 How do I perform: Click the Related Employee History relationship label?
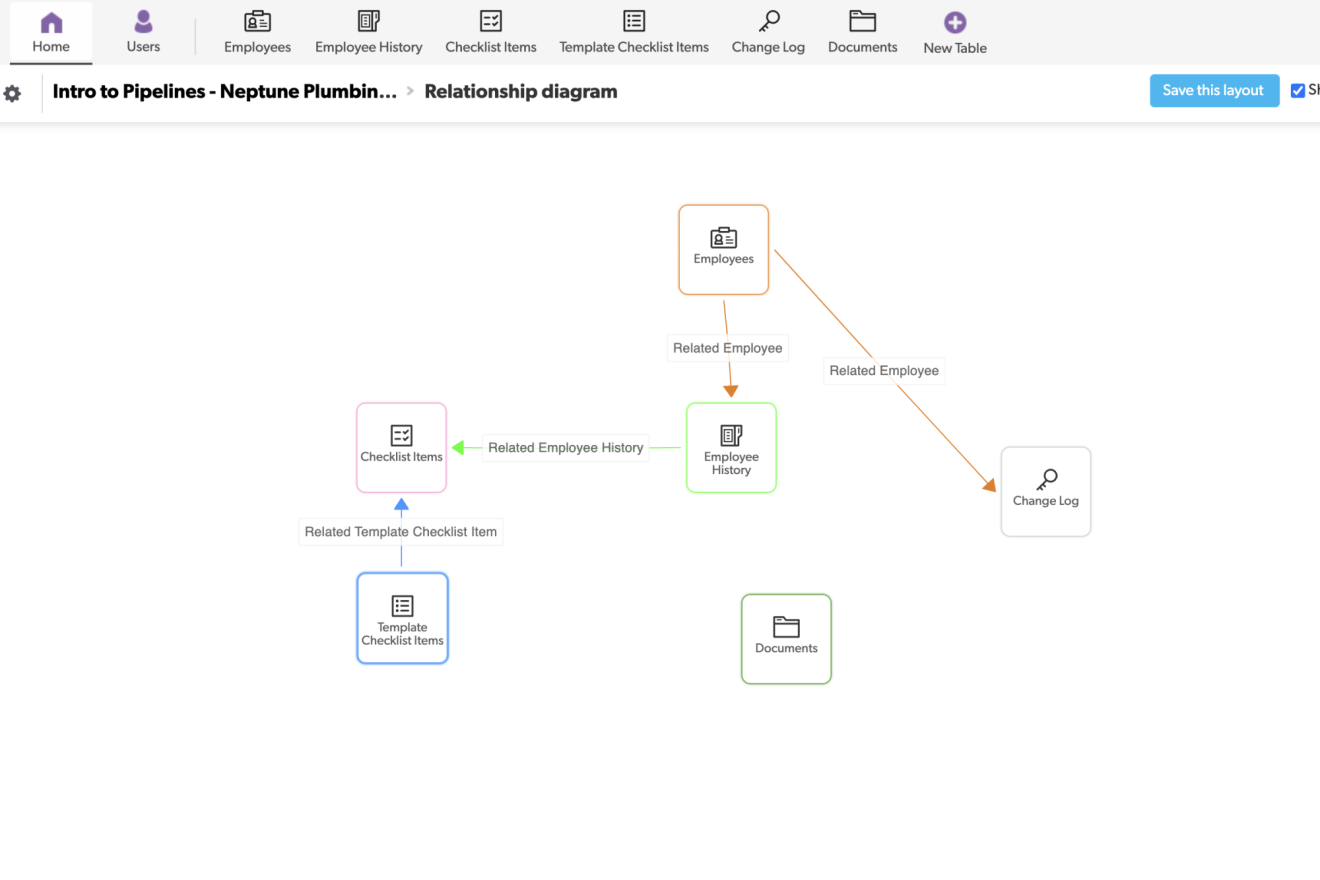pos(565,448)
